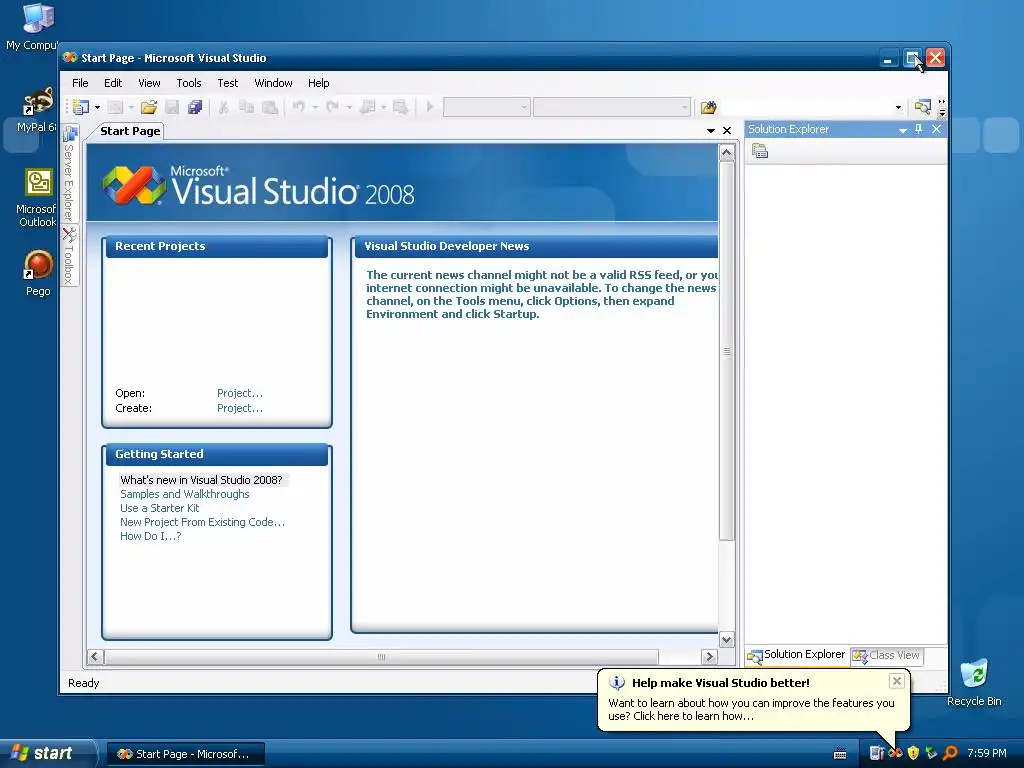The width and height of the screenshot is (1024, 768).
Task: Click the Open File folder toolbar icon
Action: (149, 107)
